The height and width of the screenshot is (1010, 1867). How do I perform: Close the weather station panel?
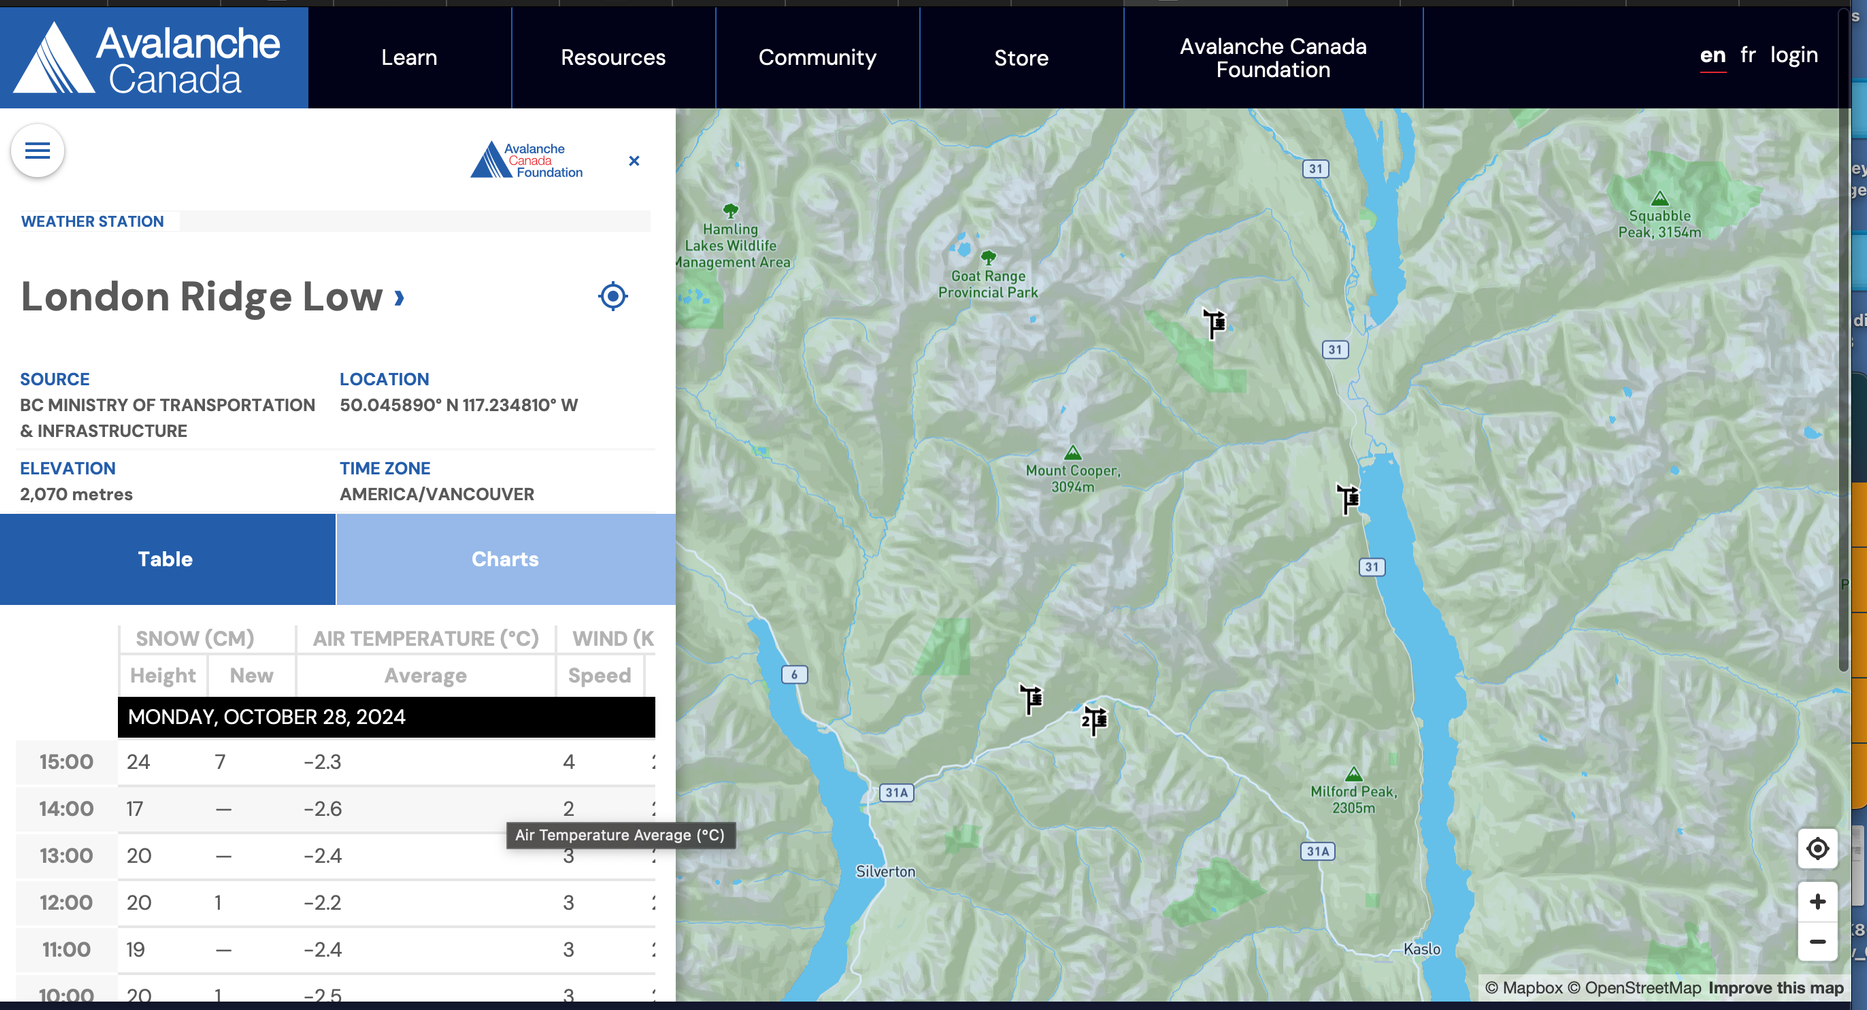point(634,161)
